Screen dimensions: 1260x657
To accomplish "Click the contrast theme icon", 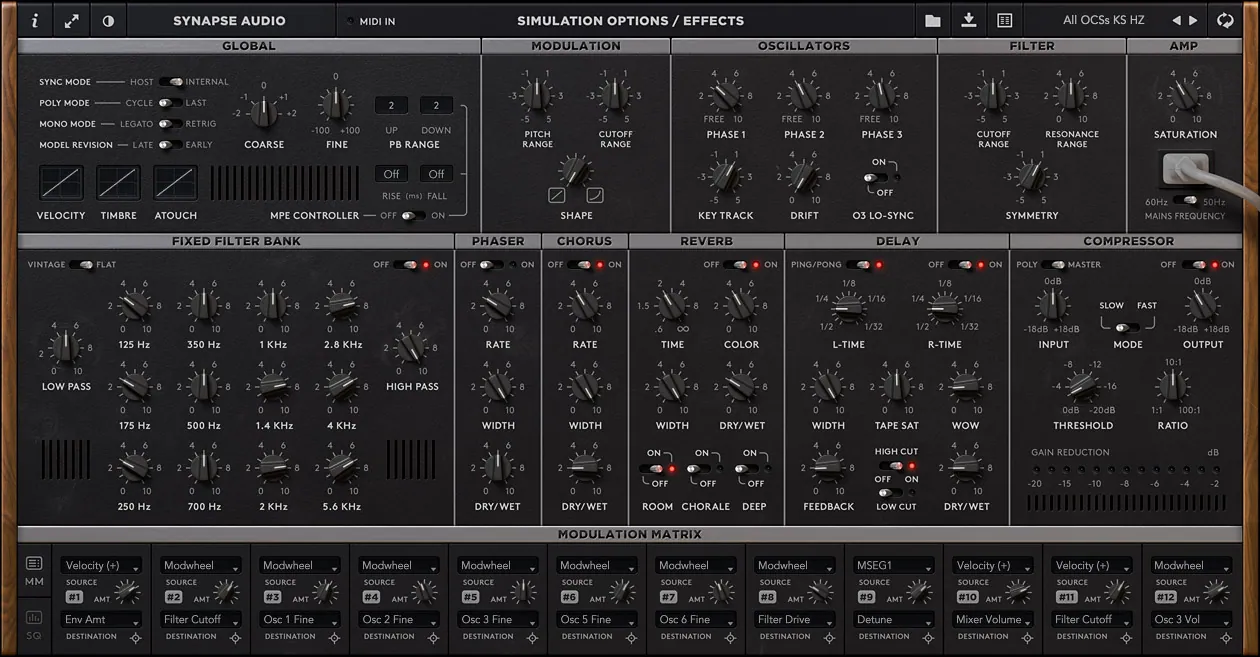I will [107, 19].
